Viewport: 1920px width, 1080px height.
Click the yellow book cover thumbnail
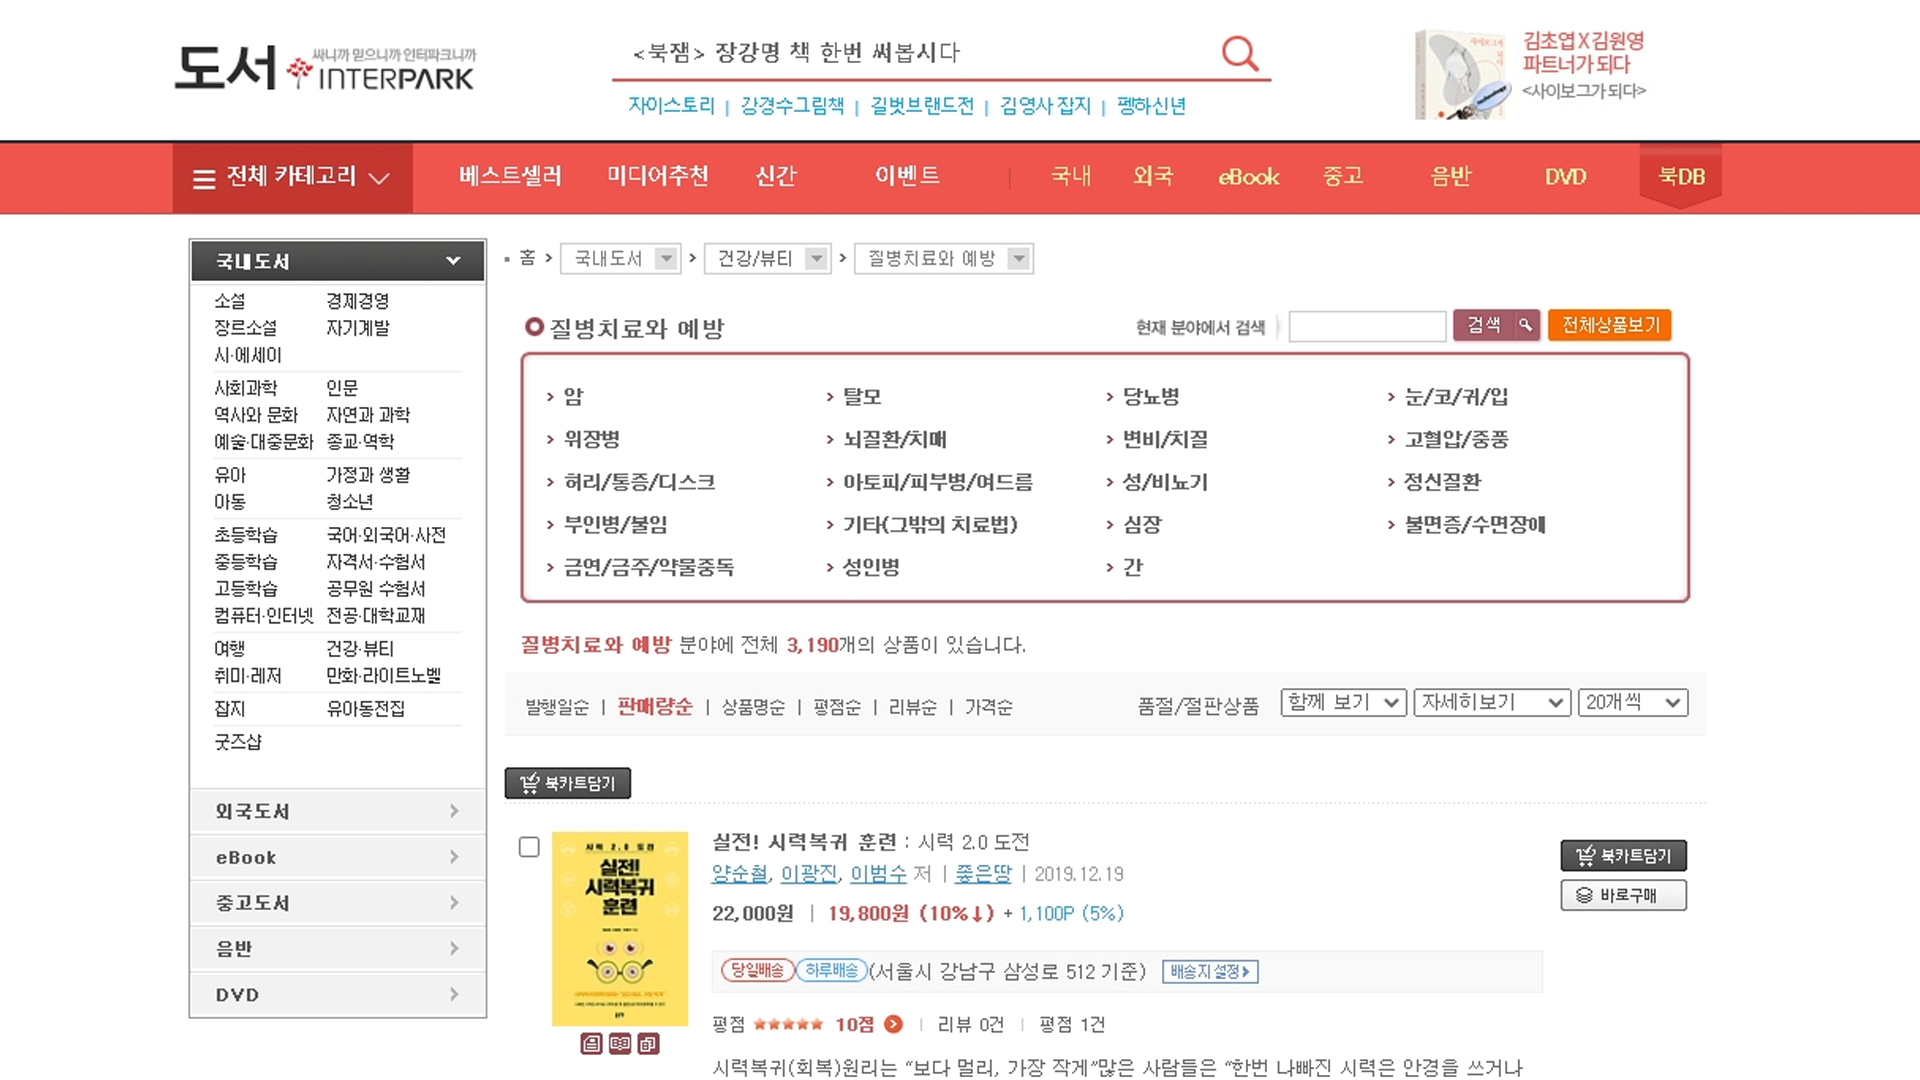point(620,928)
